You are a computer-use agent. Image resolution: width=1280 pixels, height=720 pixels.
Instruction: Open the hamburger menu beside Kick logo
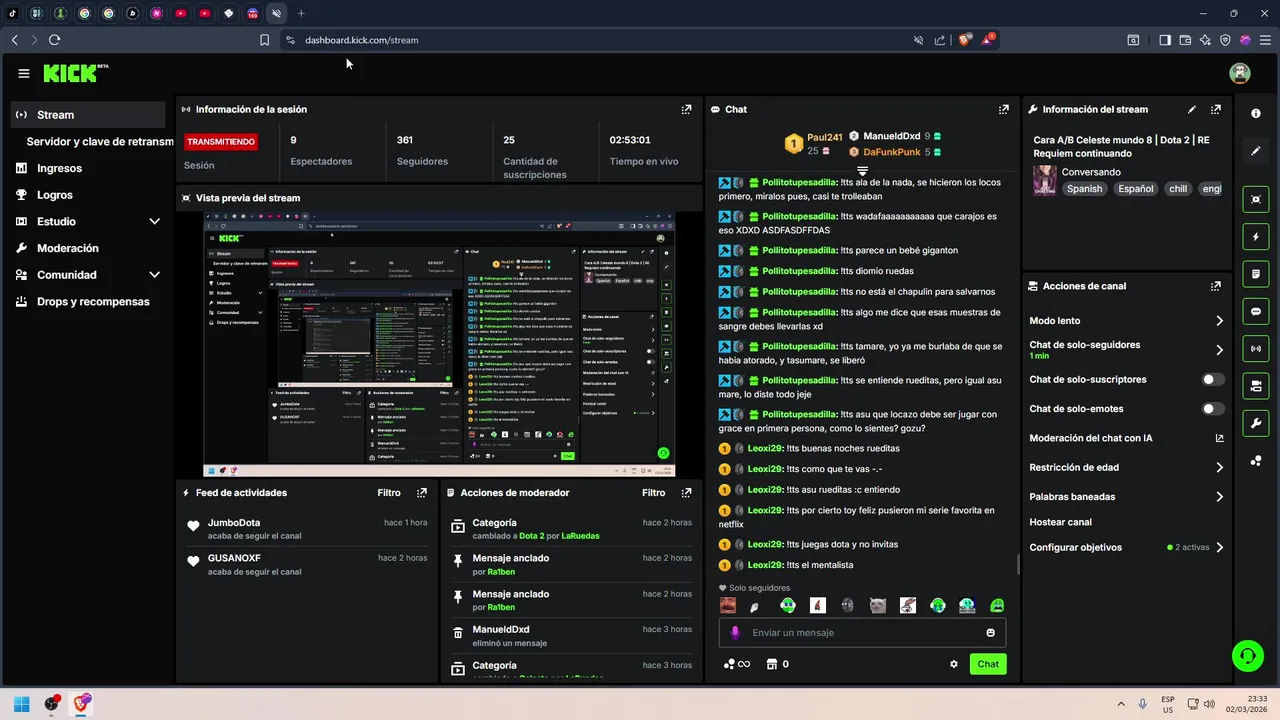click(24, 73)
